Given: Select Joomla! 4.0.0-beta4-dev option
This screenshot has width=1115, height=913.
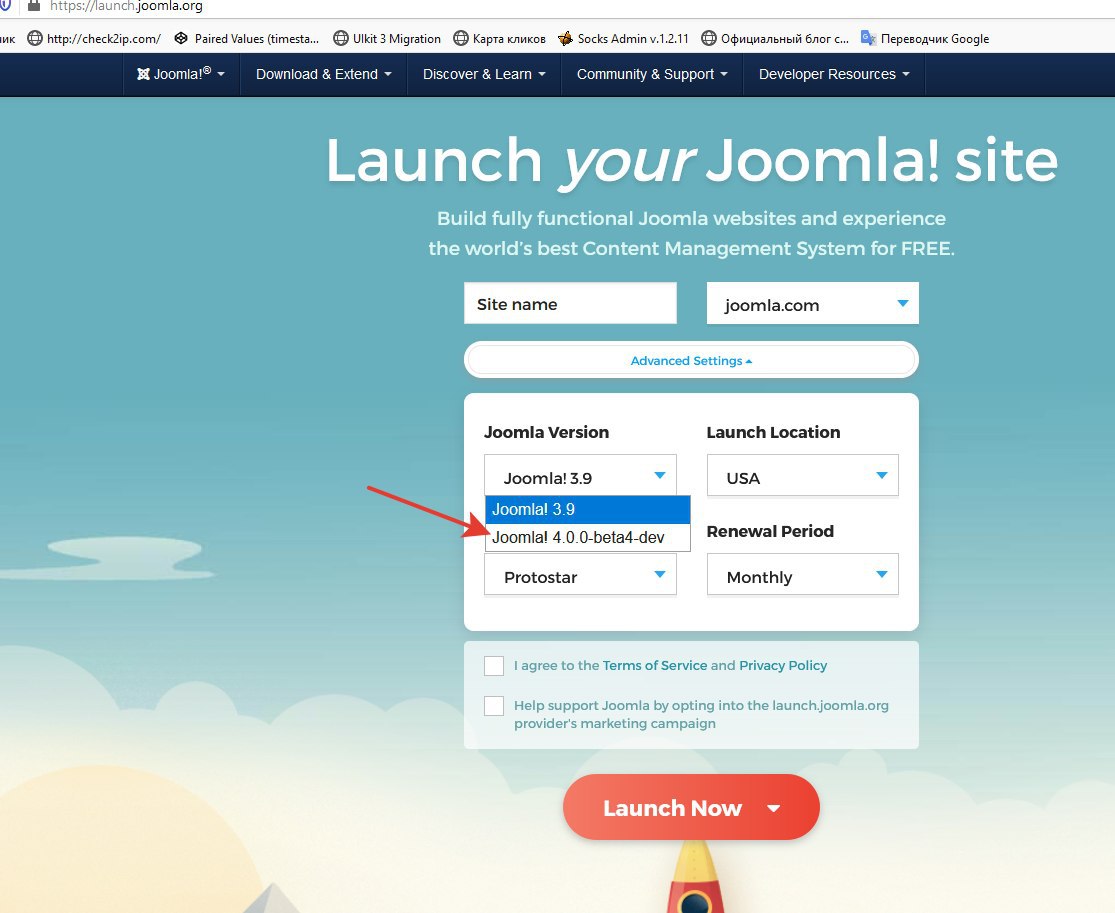Looking at the screenshot, I should [587, 538].
